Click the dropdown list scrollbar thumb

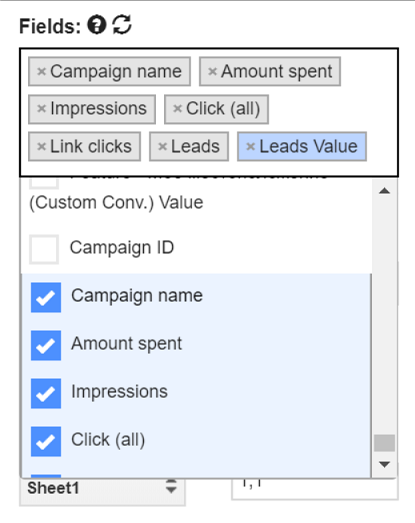(x=385, y=443)
